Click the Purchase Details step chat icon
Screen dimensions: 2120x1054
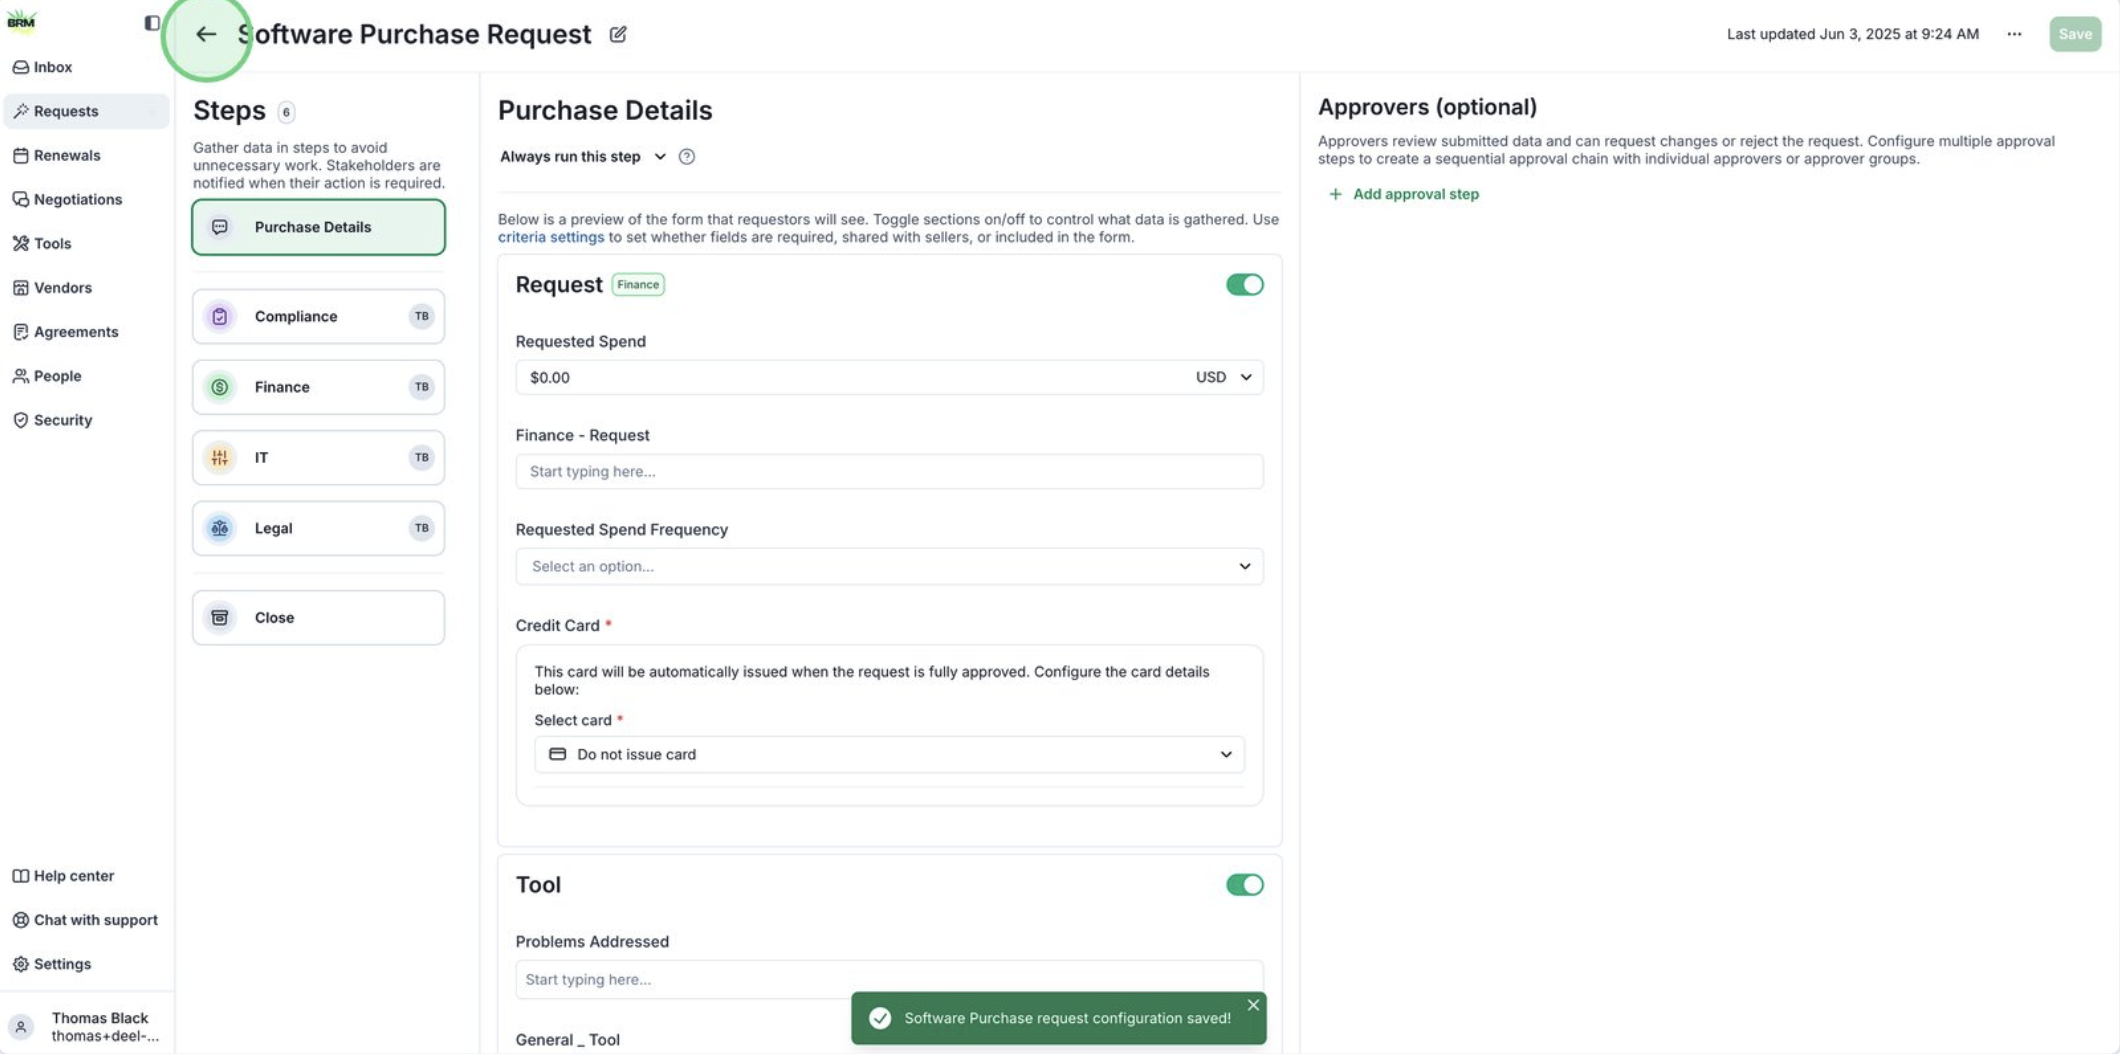pos(220,227)
